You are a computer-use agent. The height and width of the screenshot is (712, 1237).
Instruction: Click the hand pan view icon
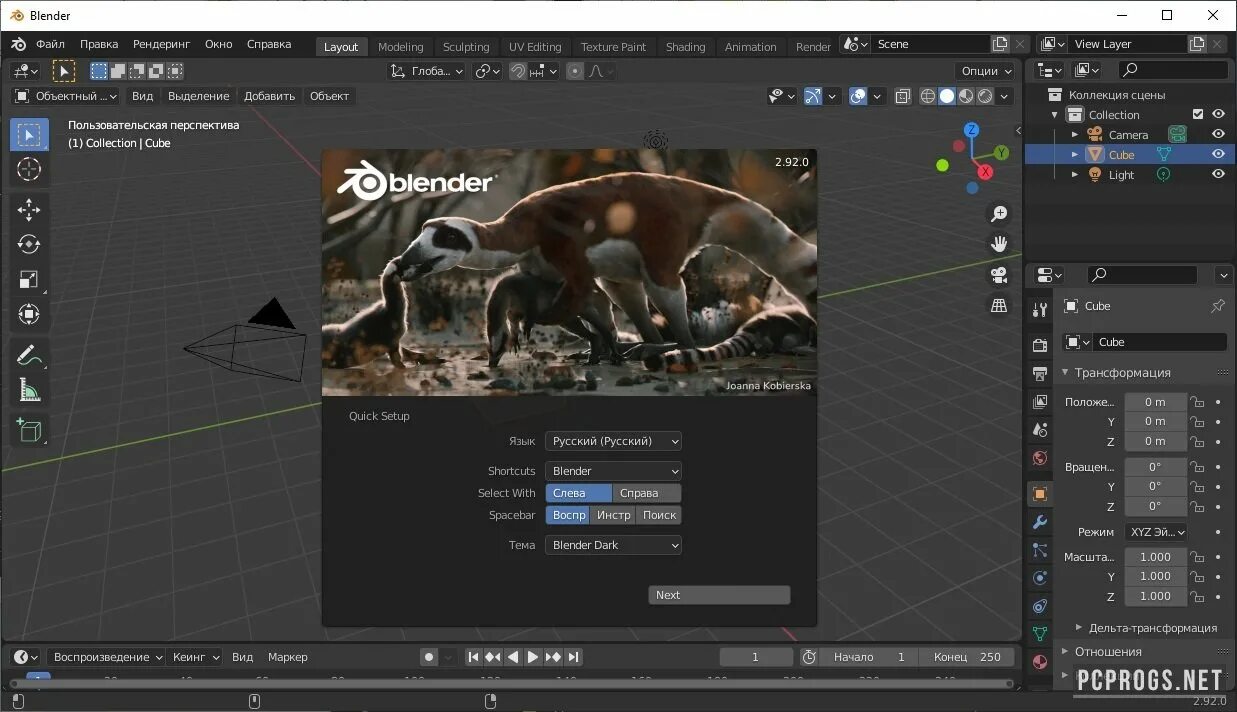pos(998,244)
